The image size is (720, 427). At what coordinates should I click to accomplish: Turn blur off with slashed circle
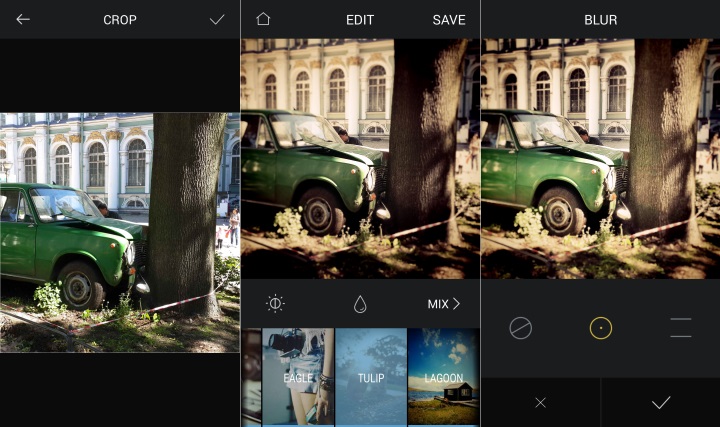[521, 328]
